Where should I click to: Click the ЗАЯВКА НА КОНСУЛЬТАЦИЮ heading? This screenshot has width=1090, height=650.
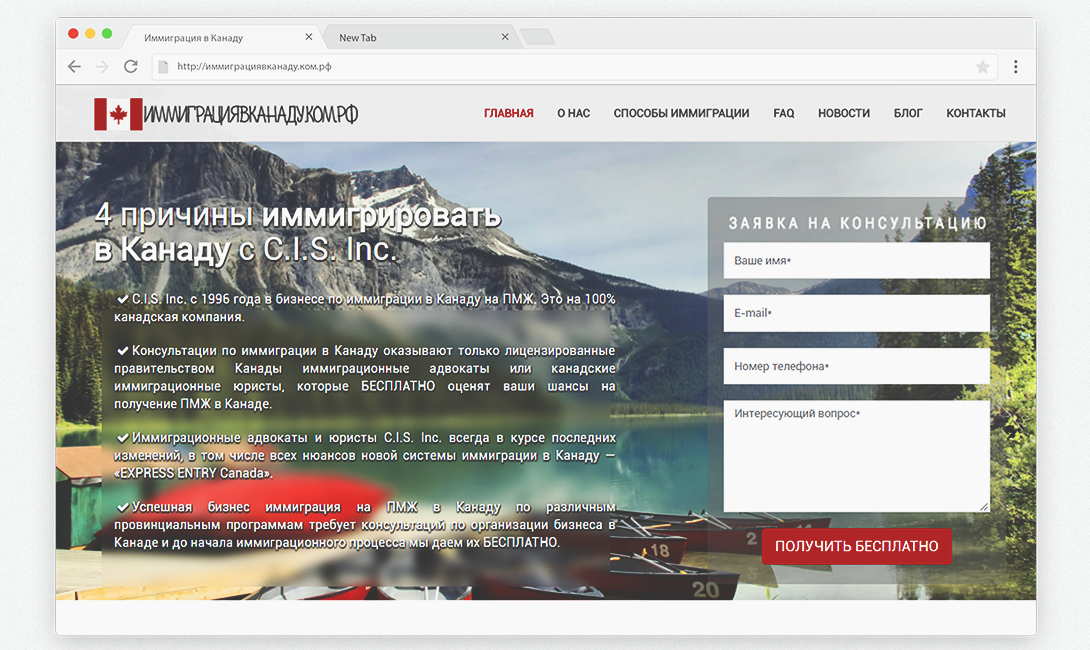858,223
